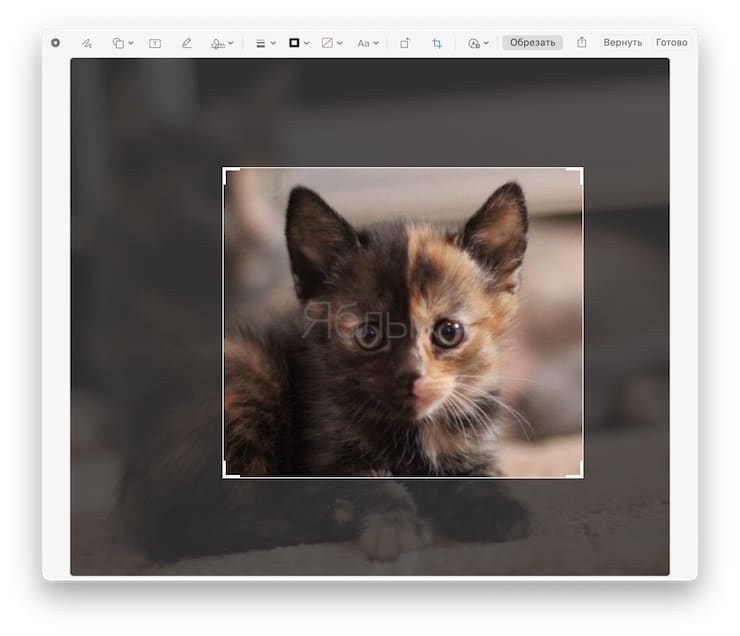Click the Share icon
The image size is (740, 636).
[582, 42]
